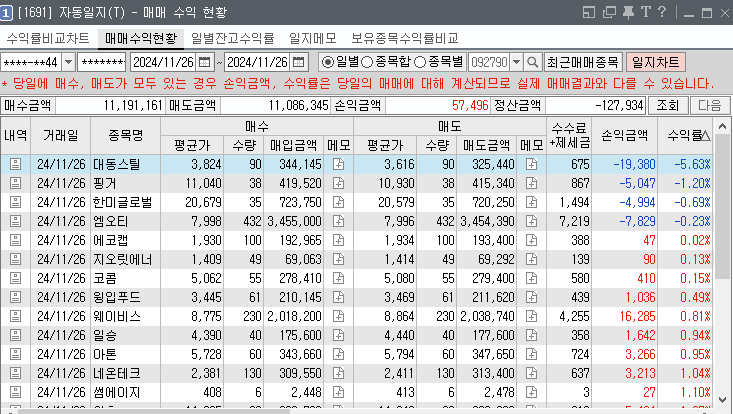Viewport: 733px width, 414px height.
Task: Click vertical scrollbar thumb
Action: (x=722, y=207)
